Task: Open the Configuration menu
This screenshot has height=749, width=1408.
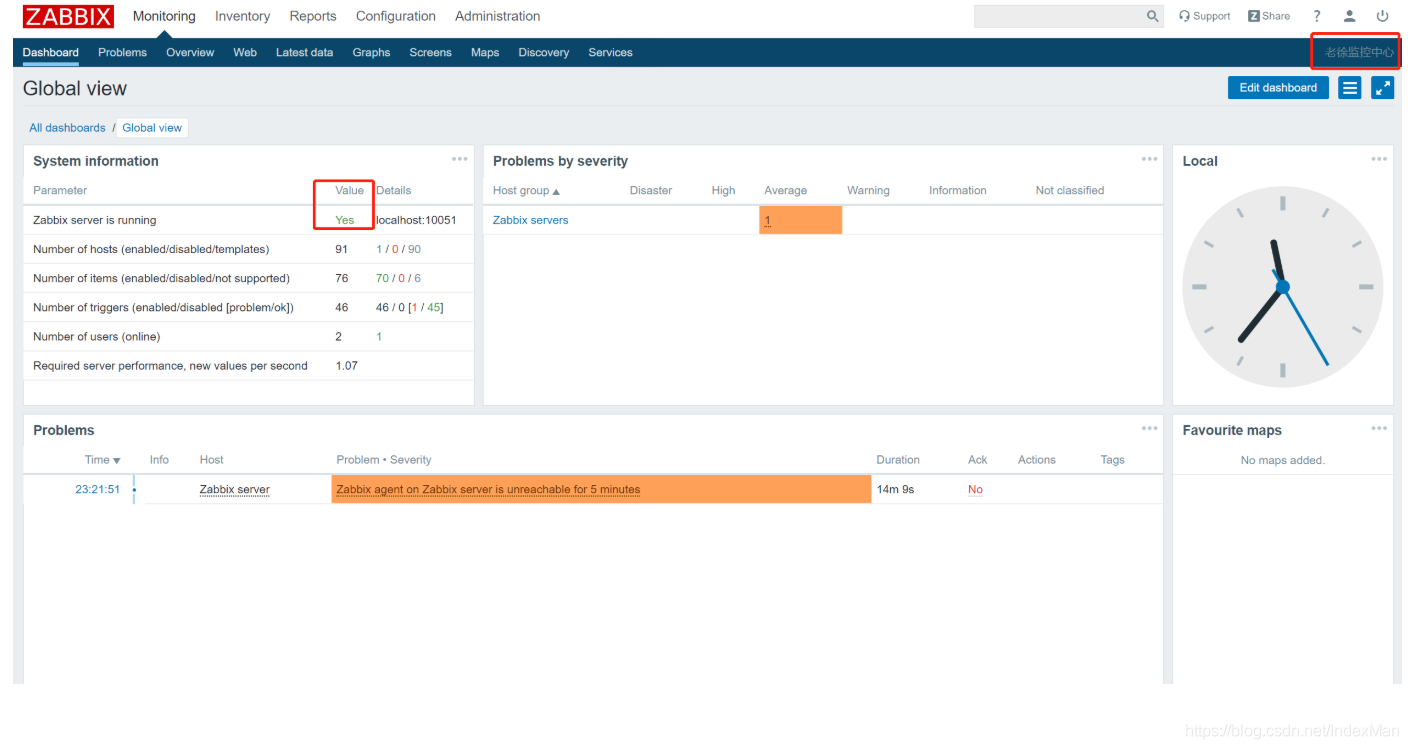Action: (x=396, y=16)
